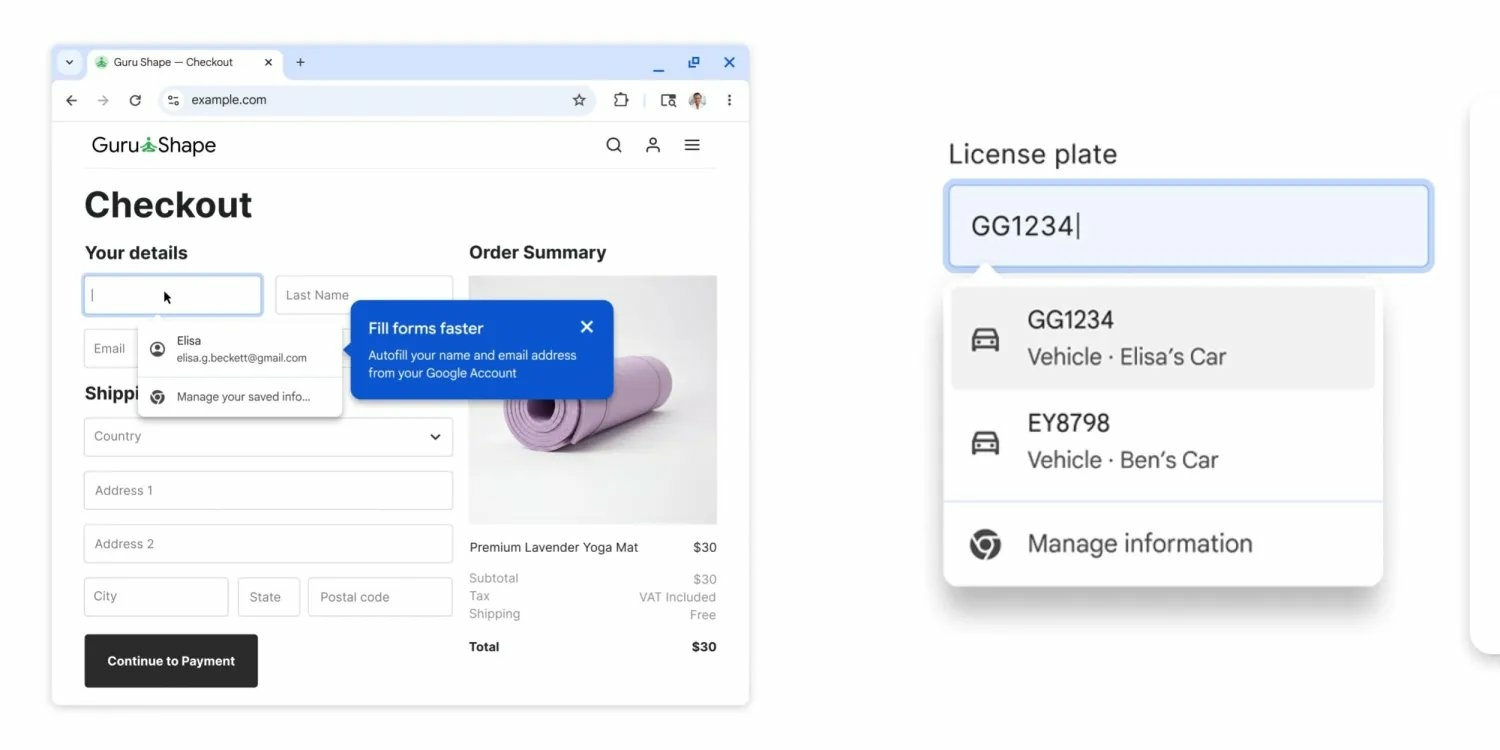Bookmark the page with the star icon
Screen dimensions: 1500x750
(580, 100)
